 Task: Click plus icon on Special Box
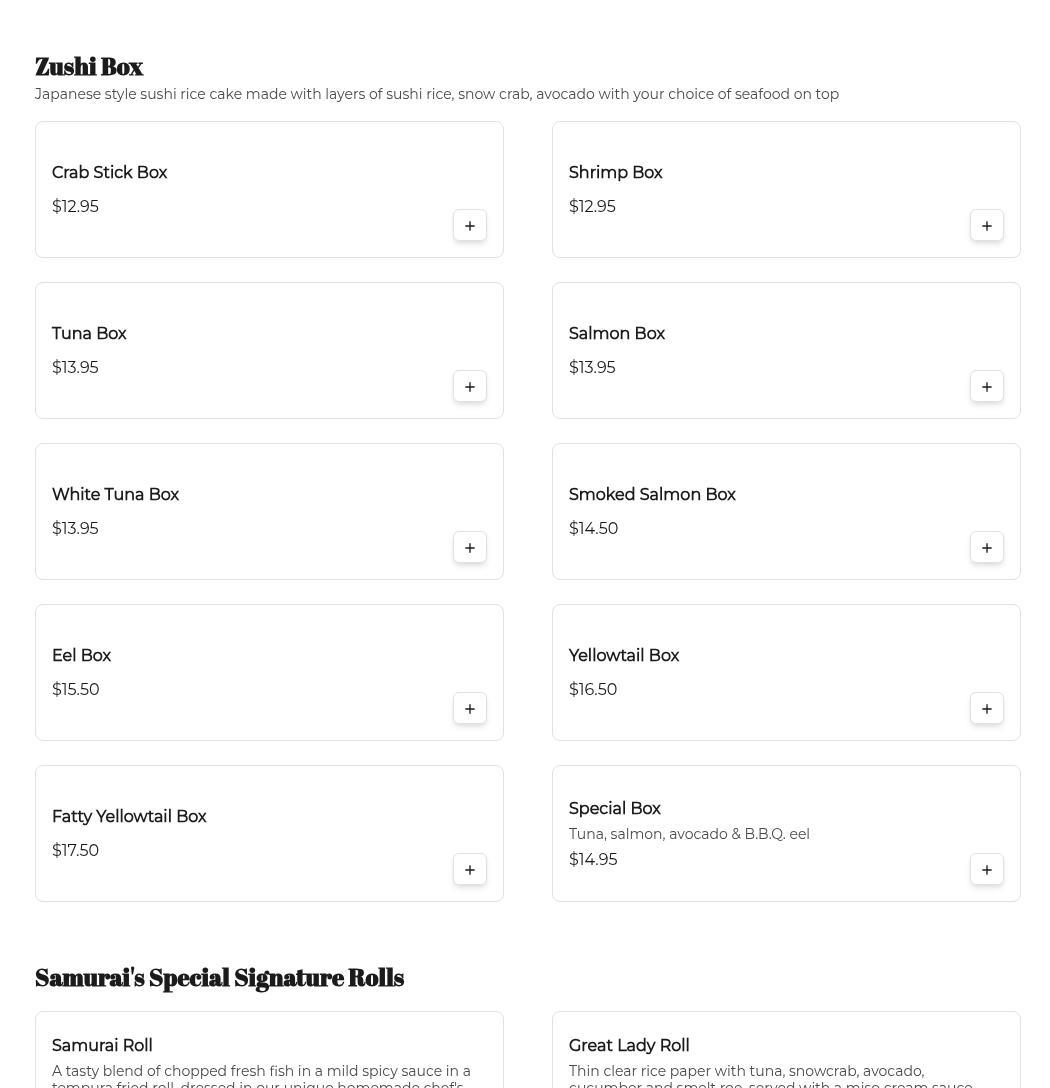pos(986,870)
